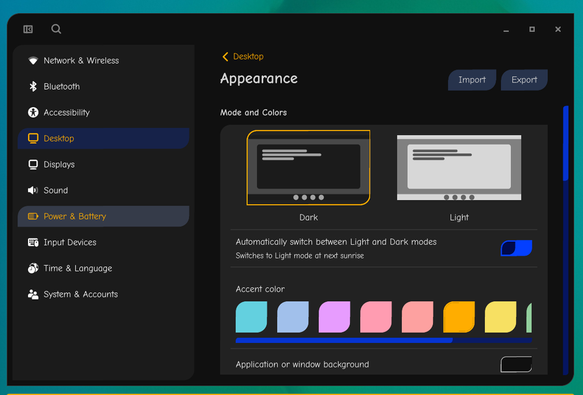Screen dimensions: 583x395
Task: Click 'Switches to Light mode at next sunrise'
Action: [300, 256]
